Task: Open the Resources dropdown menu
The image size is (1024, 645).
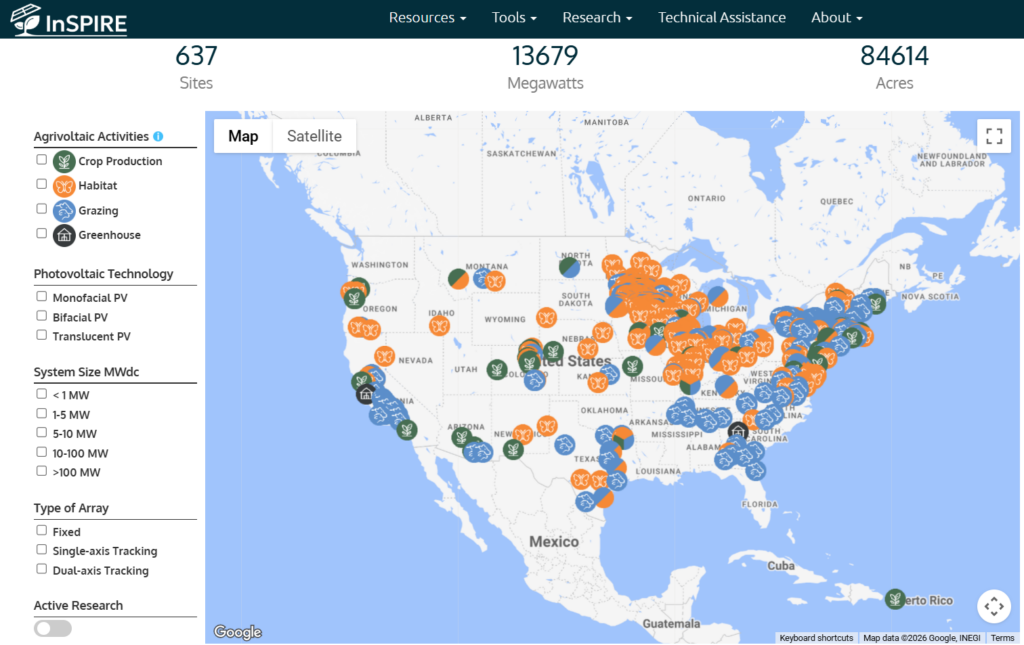Action: [427, 18]
